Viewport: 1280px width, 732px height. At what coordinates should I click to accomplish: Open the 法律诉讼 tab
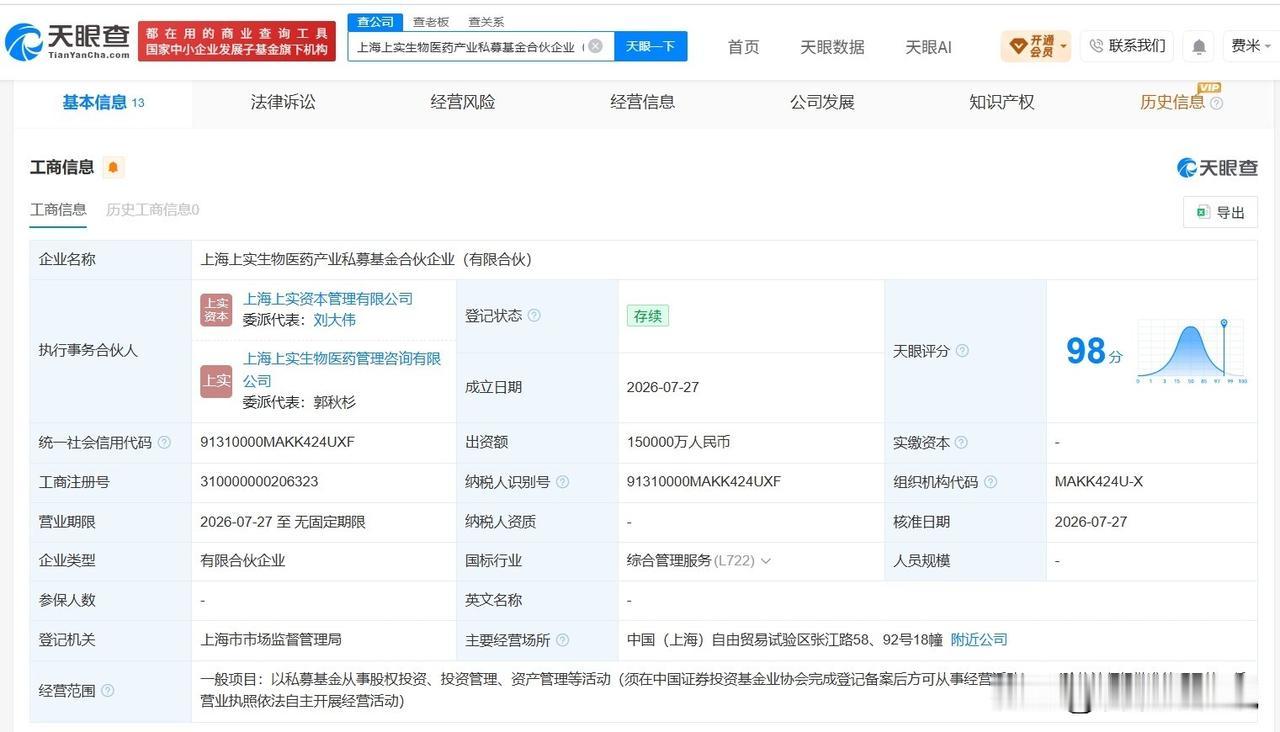coord(283,102)
